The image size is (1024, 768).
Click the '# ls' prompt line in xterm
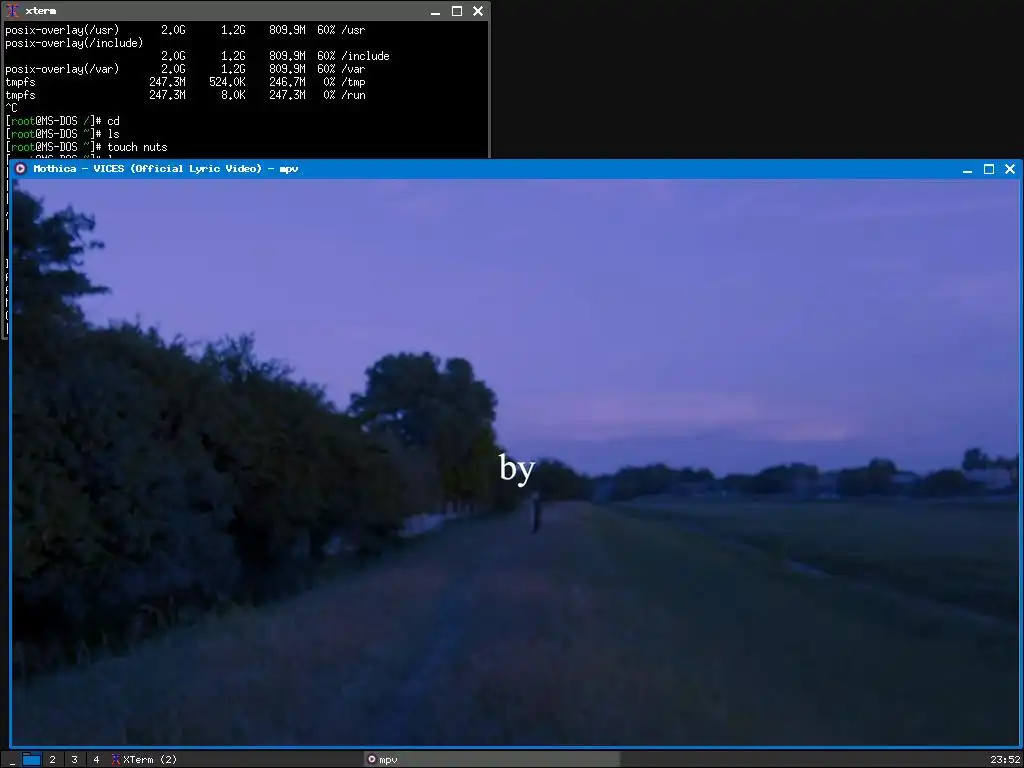63,134
